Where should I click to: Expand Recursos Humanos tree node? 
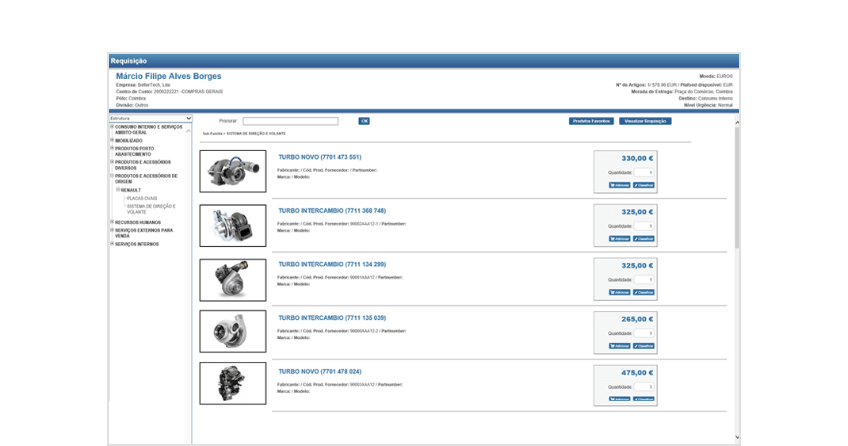[112, 222]
